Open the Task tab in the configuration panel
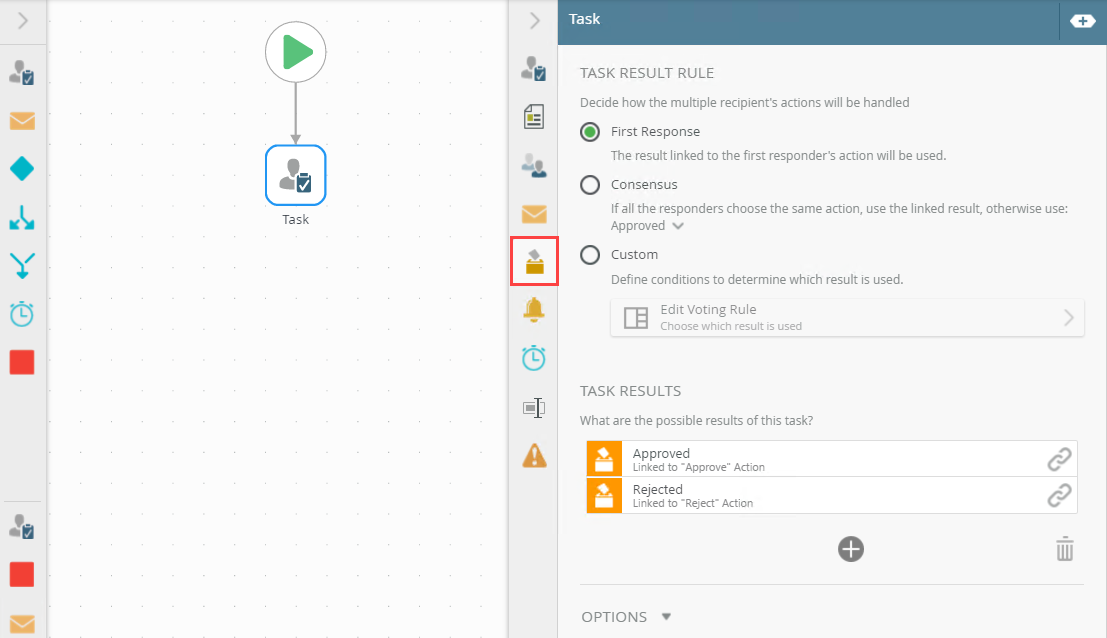Viewport: 1107px width, 638px height. coord(534,68)
